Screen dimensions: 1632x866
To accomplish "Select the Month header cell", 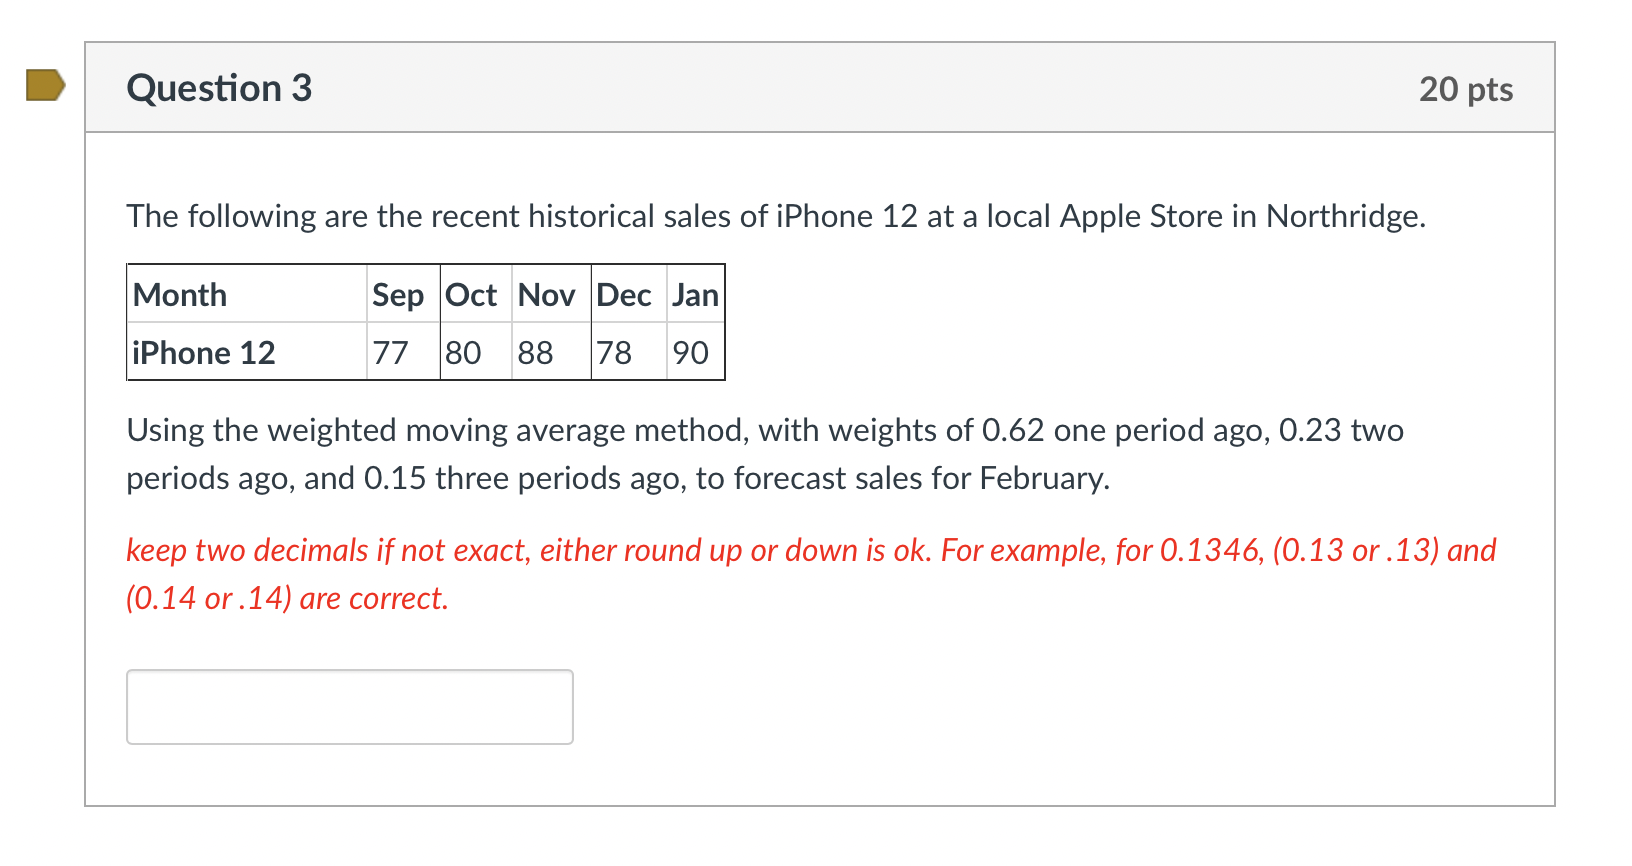I will [180, 295].
